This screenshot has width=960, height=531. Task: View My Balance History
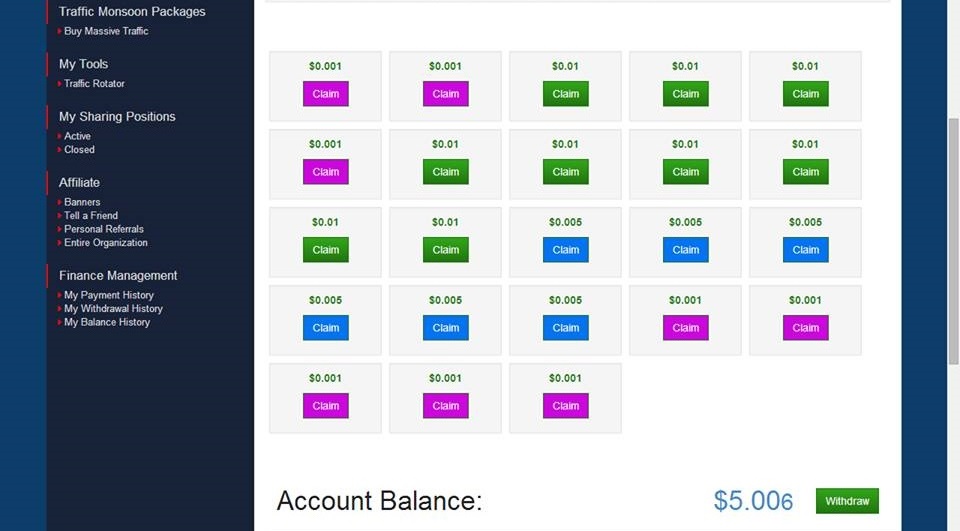coord(107,322)
